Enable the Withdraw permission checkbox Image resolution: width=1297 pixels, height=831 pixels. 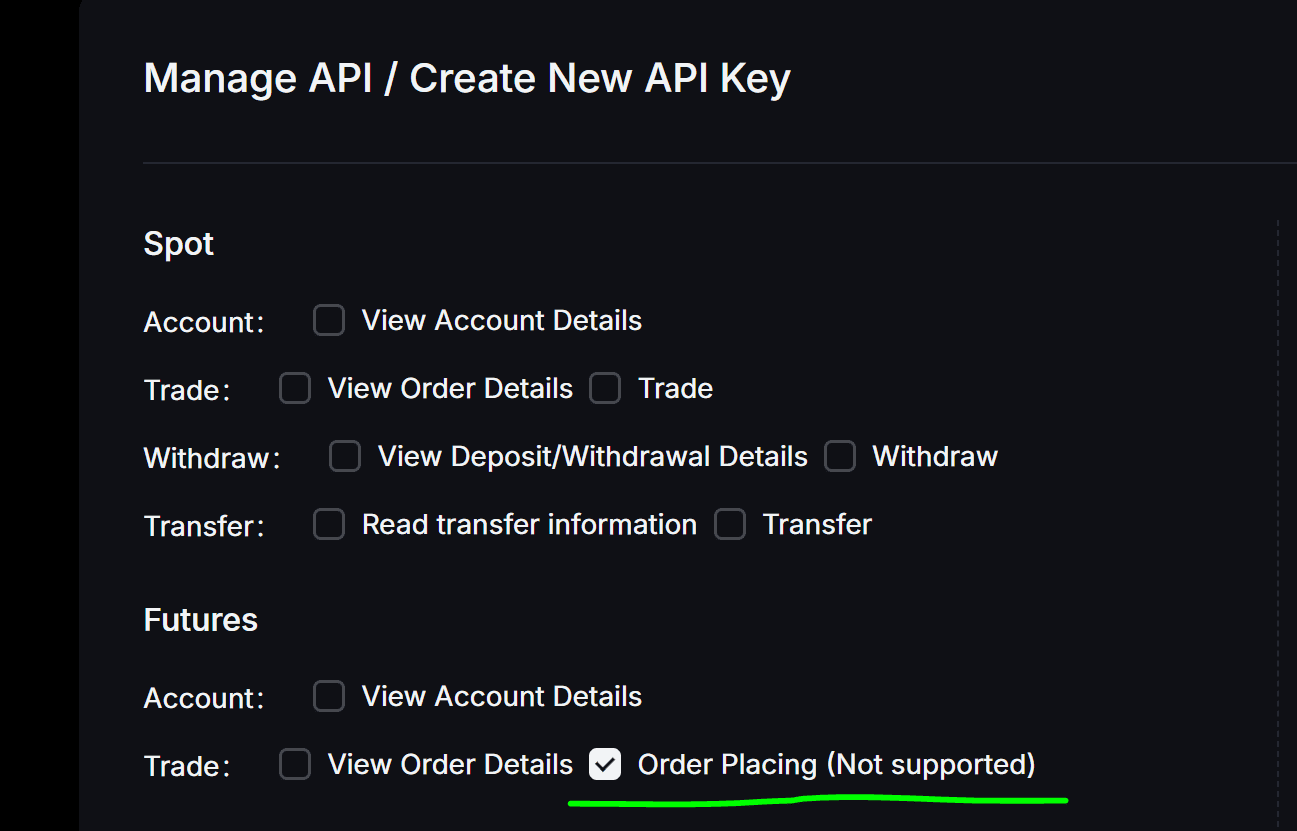click(840, 457)
